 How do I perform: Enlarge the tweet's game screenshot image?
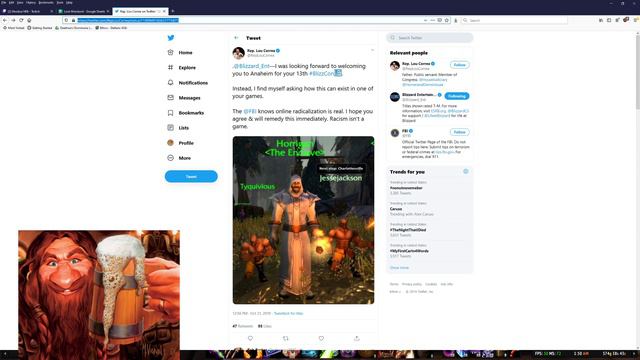pyautogui.click(x=303, y=220)
